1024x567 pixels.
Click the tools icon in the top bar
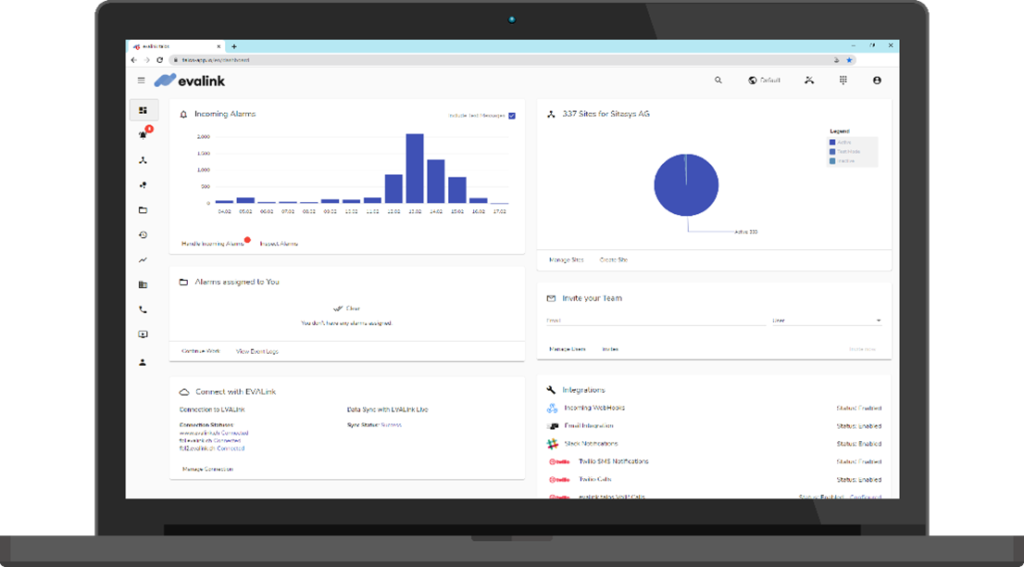(809, 80)
